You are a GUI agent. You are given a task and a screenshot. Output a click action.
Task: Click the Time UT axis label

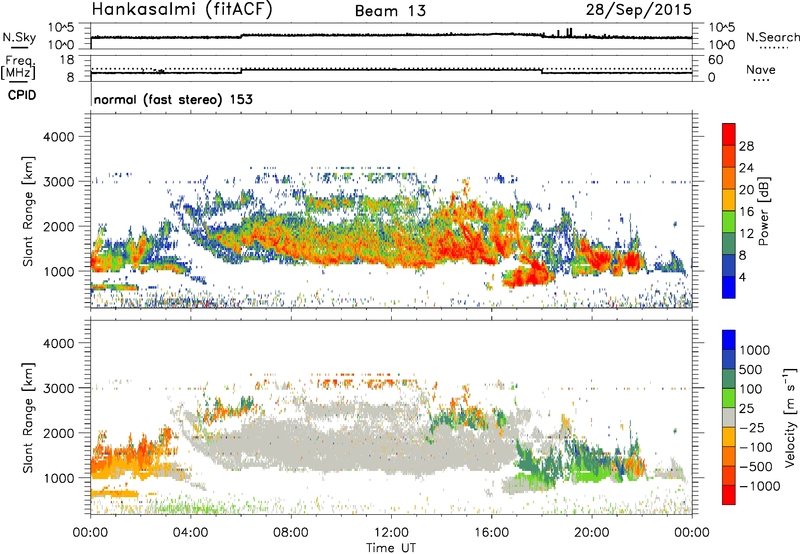(x=391, y=548)
